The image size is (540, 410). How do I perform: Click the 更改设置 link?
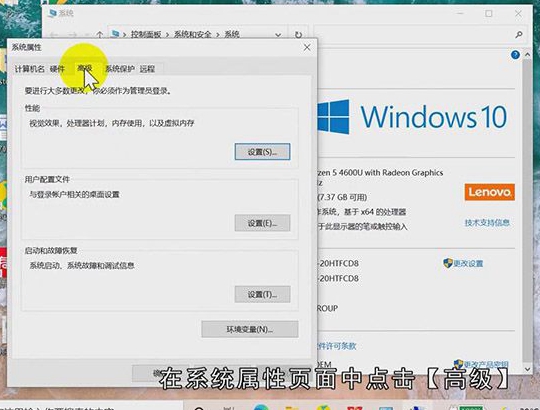tap(468, 264)
